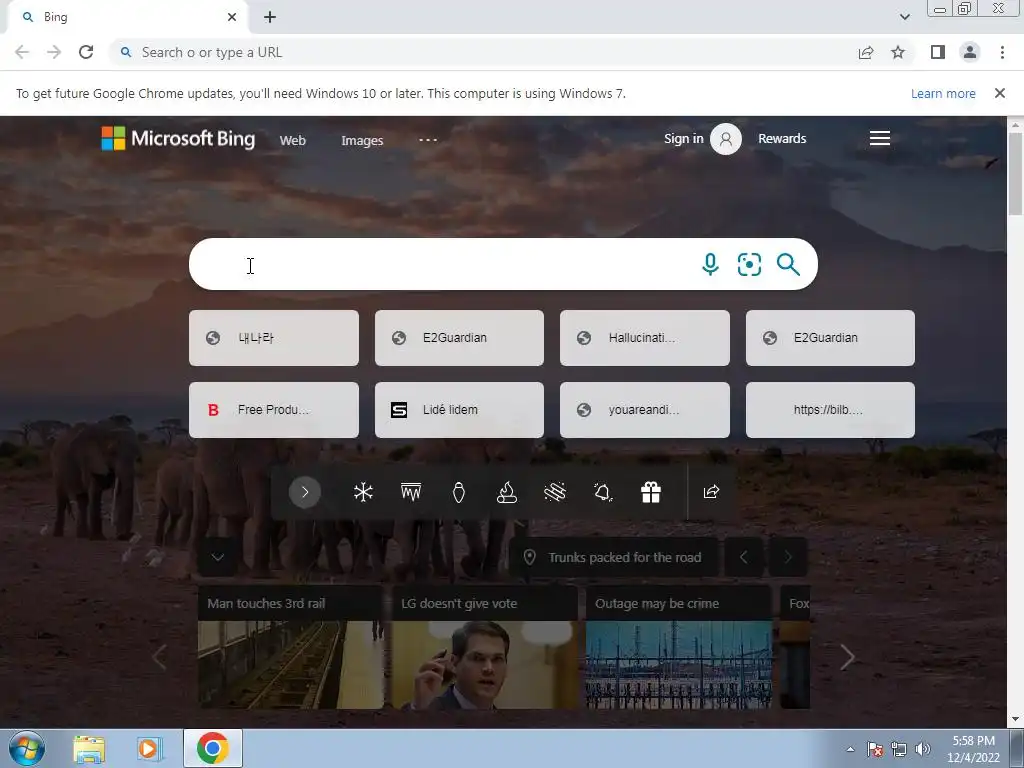Open the youareandi... tile

click(645, 409)
